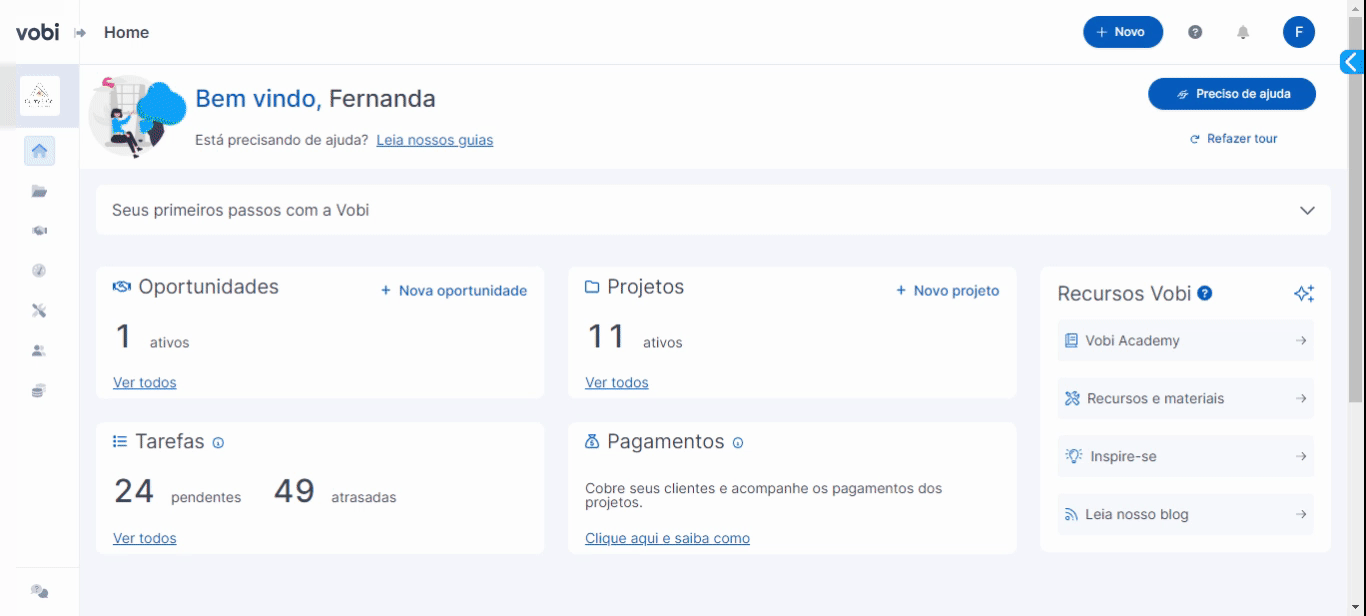Click the Recursos e materiais arrow icon

1301,399
